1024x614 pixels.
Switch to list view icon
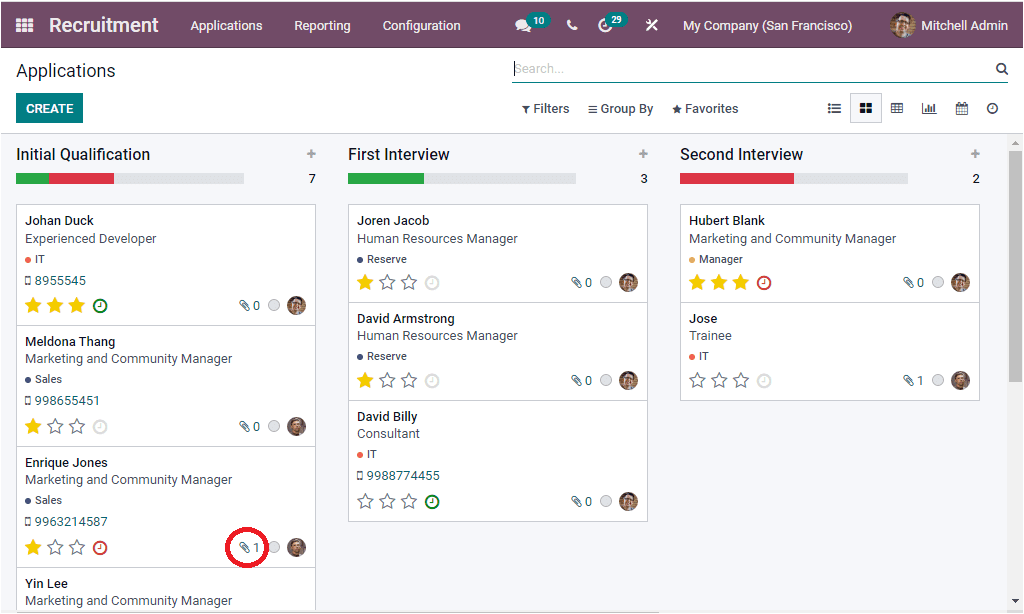[x=834, y=108]
